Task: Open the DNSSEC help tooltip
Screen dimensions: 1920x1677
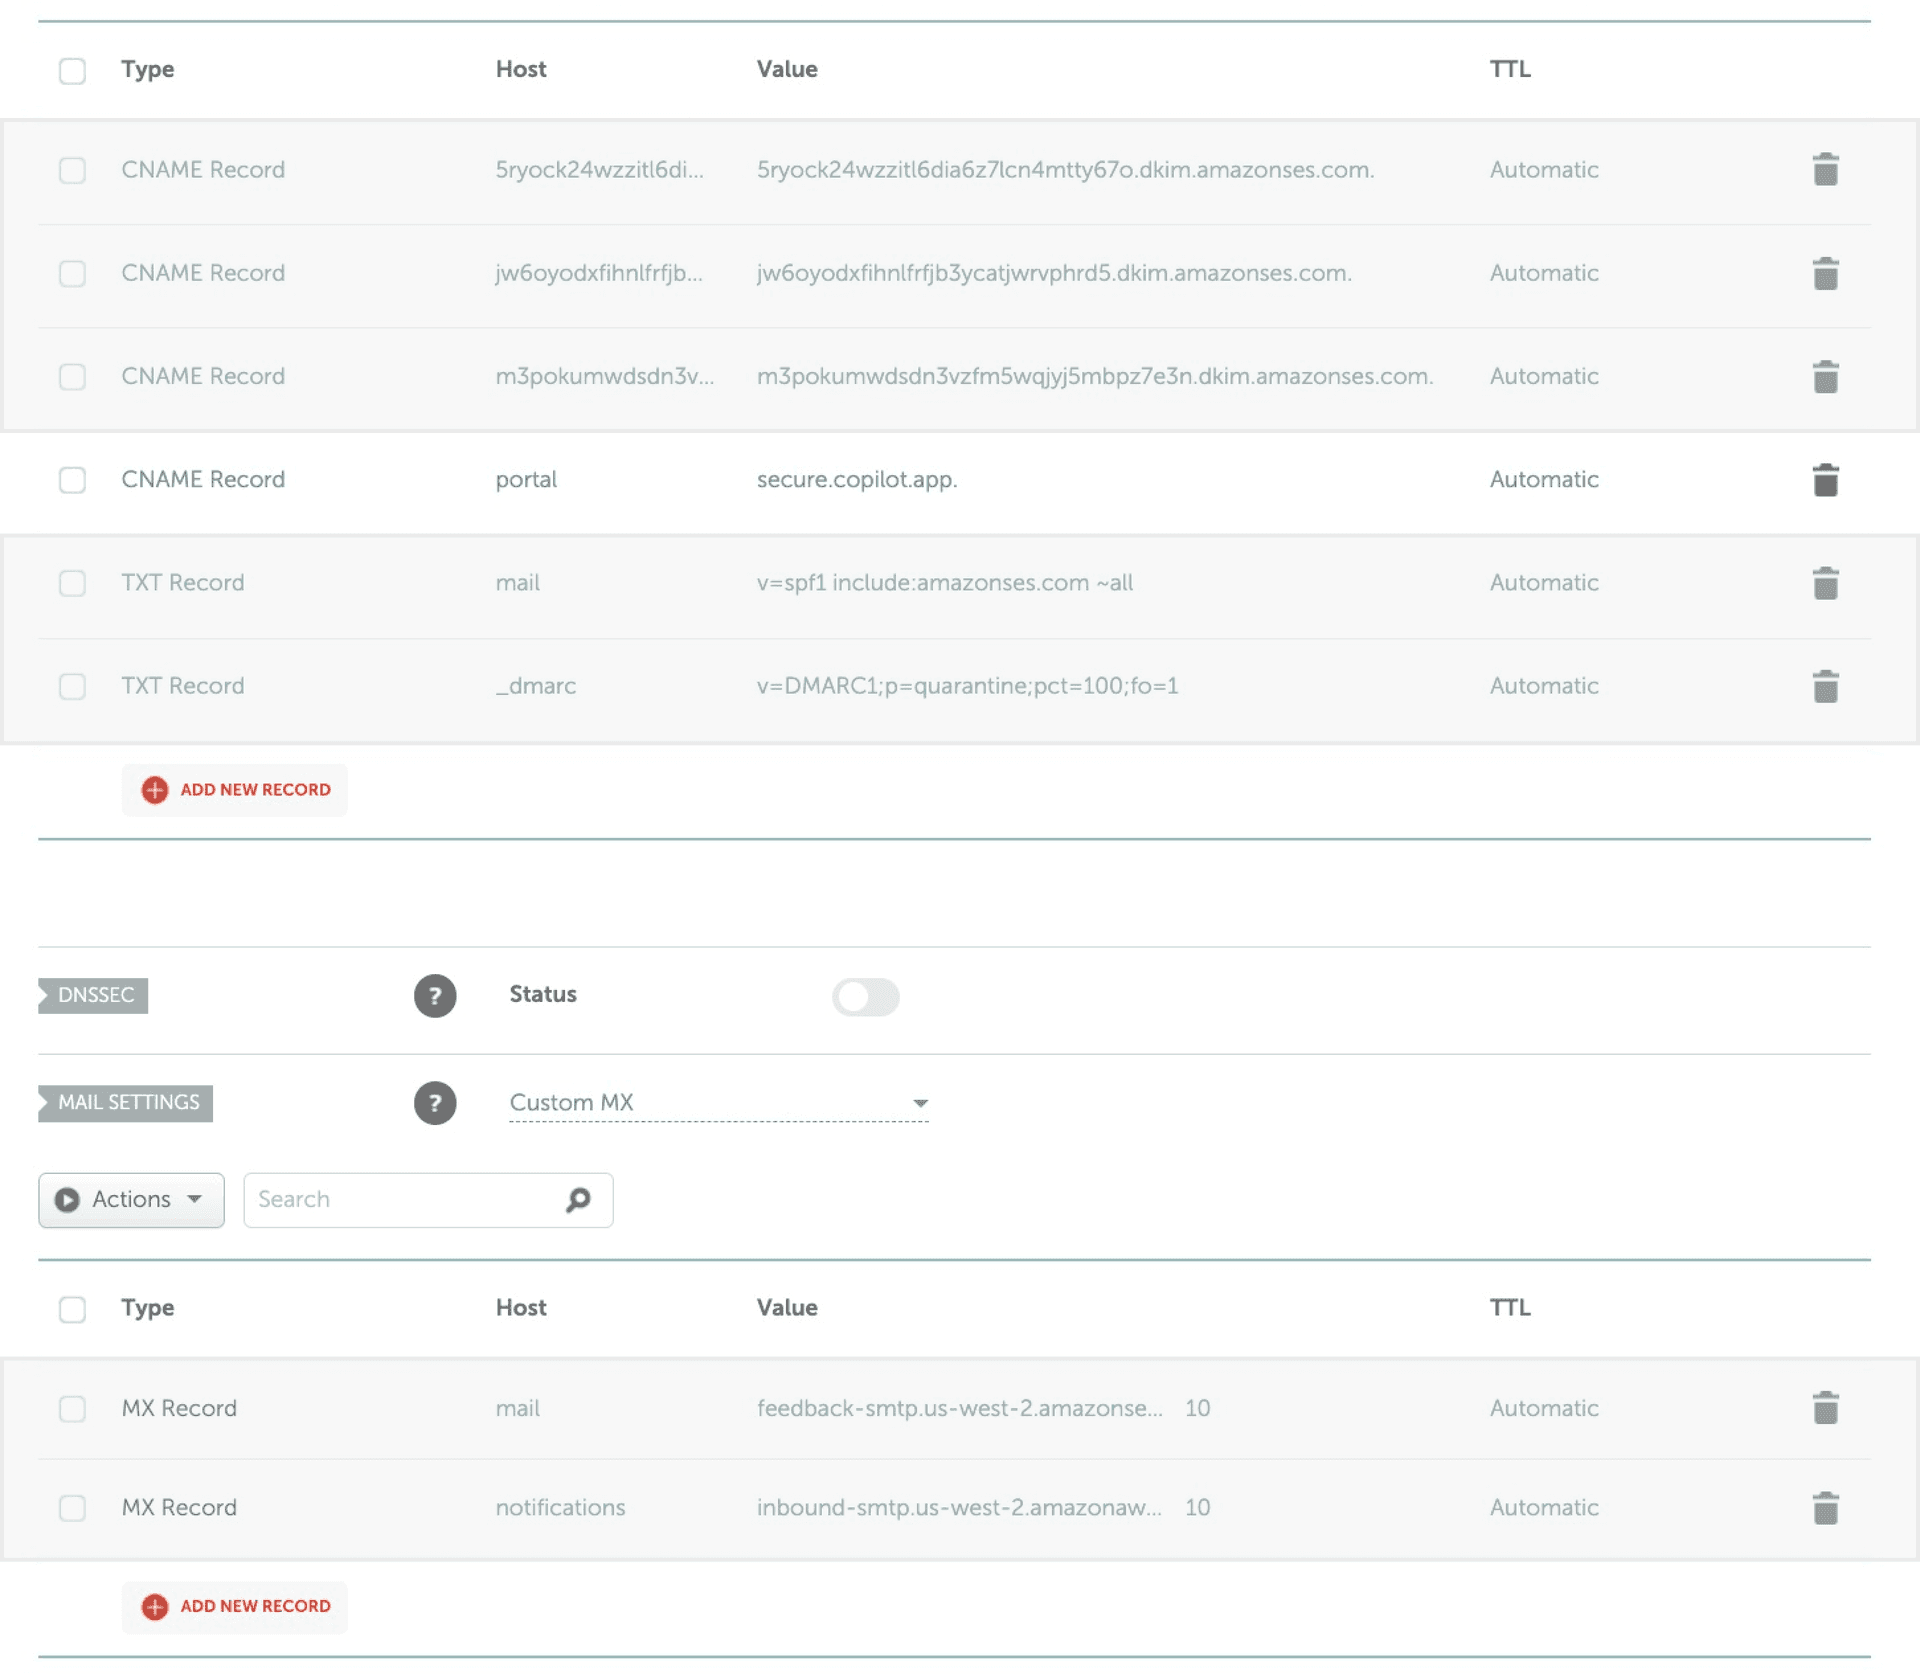Action: coord(435,995)
